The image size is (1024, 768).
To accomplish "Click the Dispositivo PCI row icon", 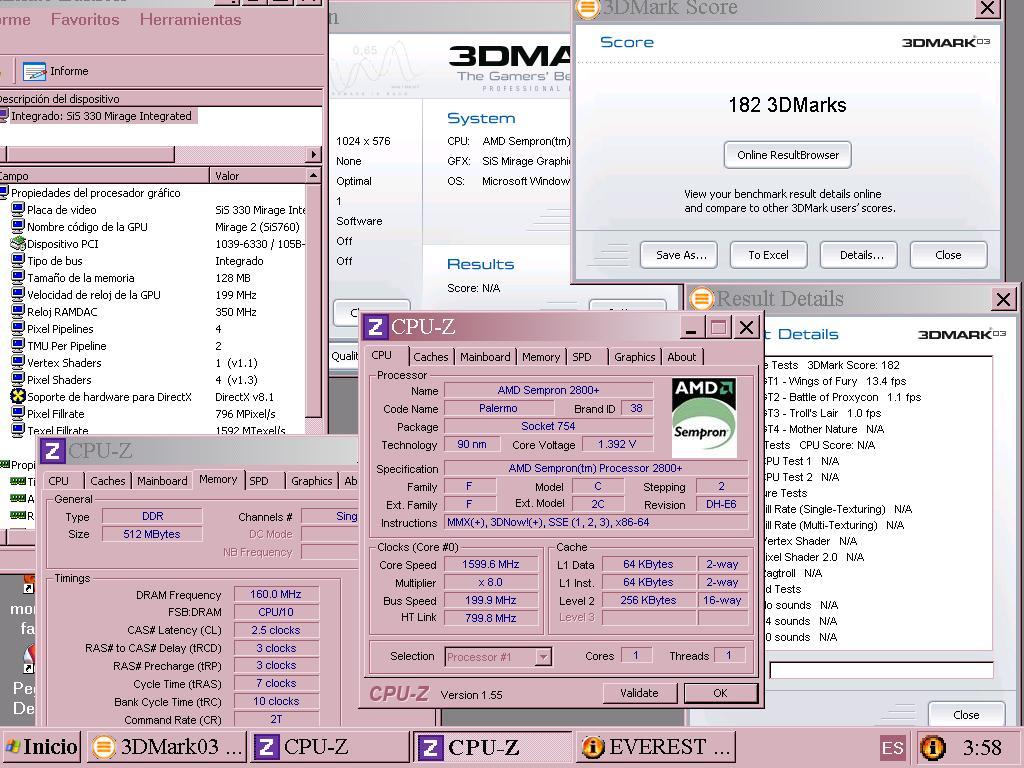I will point(18,244).
